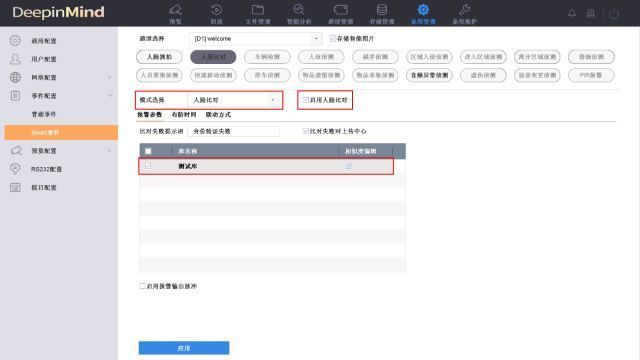This screenshot has height=360, width=640.
Task: Toggle save smart pictures (存储智能图片) checkbox
Action: pyautogui.click(x=333, y=38)
